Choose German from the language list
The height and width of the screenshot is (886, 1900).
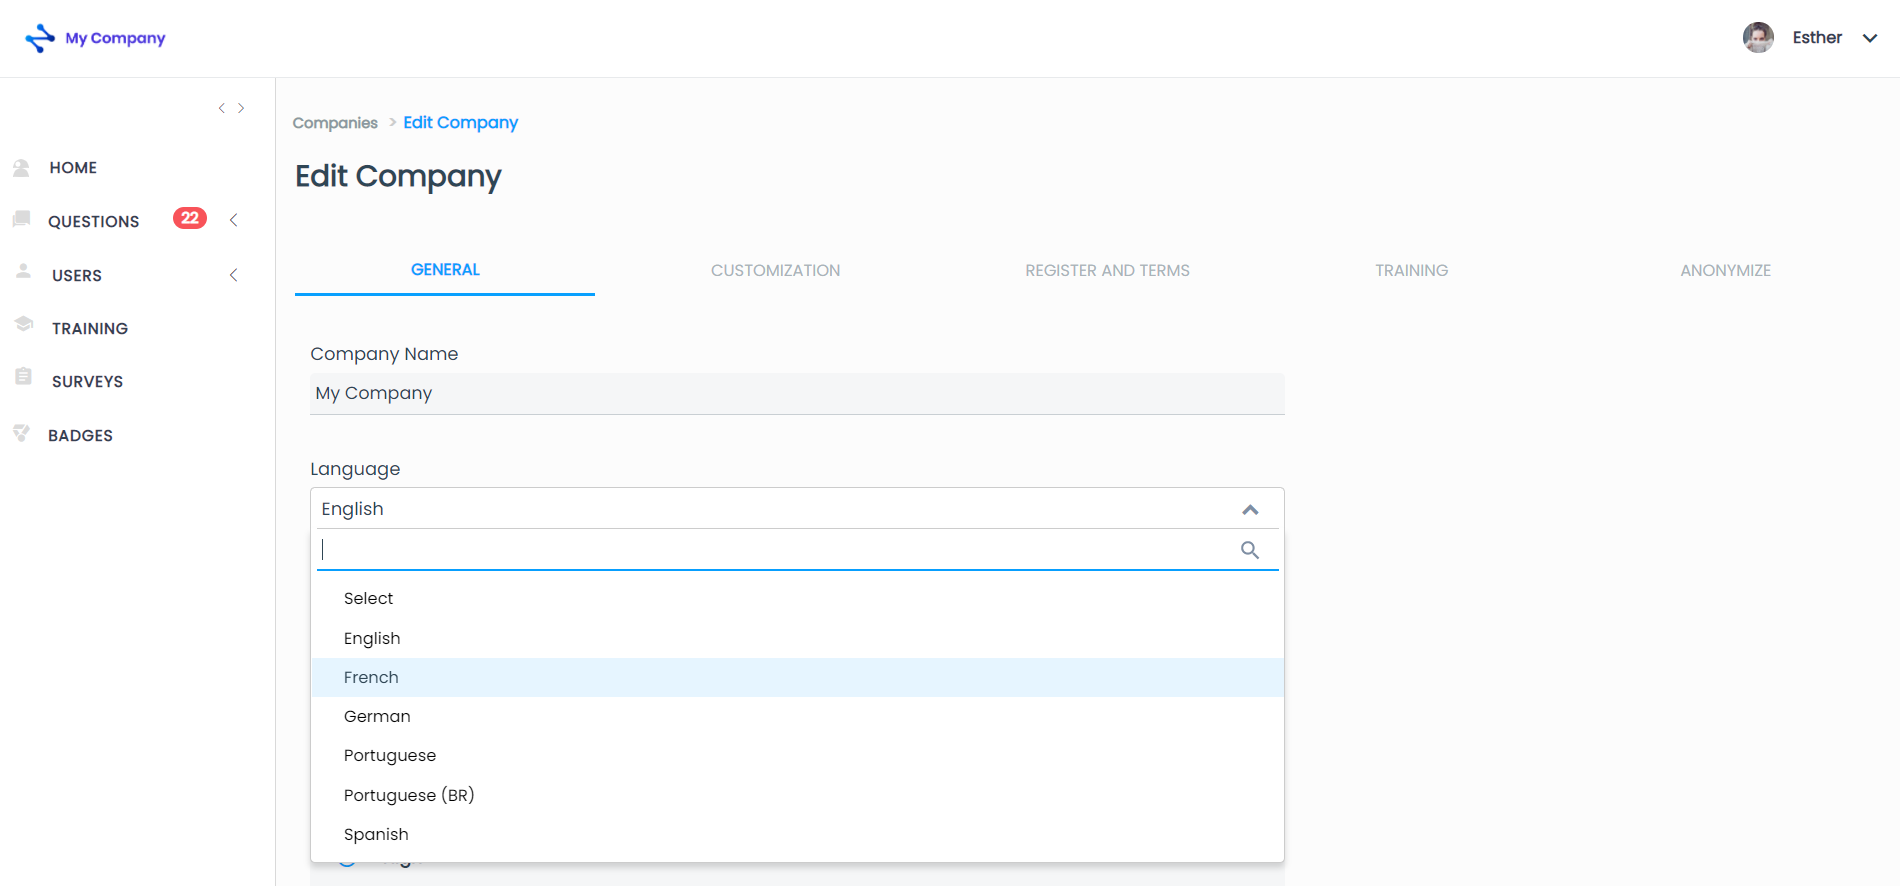(x=797, y=716)
